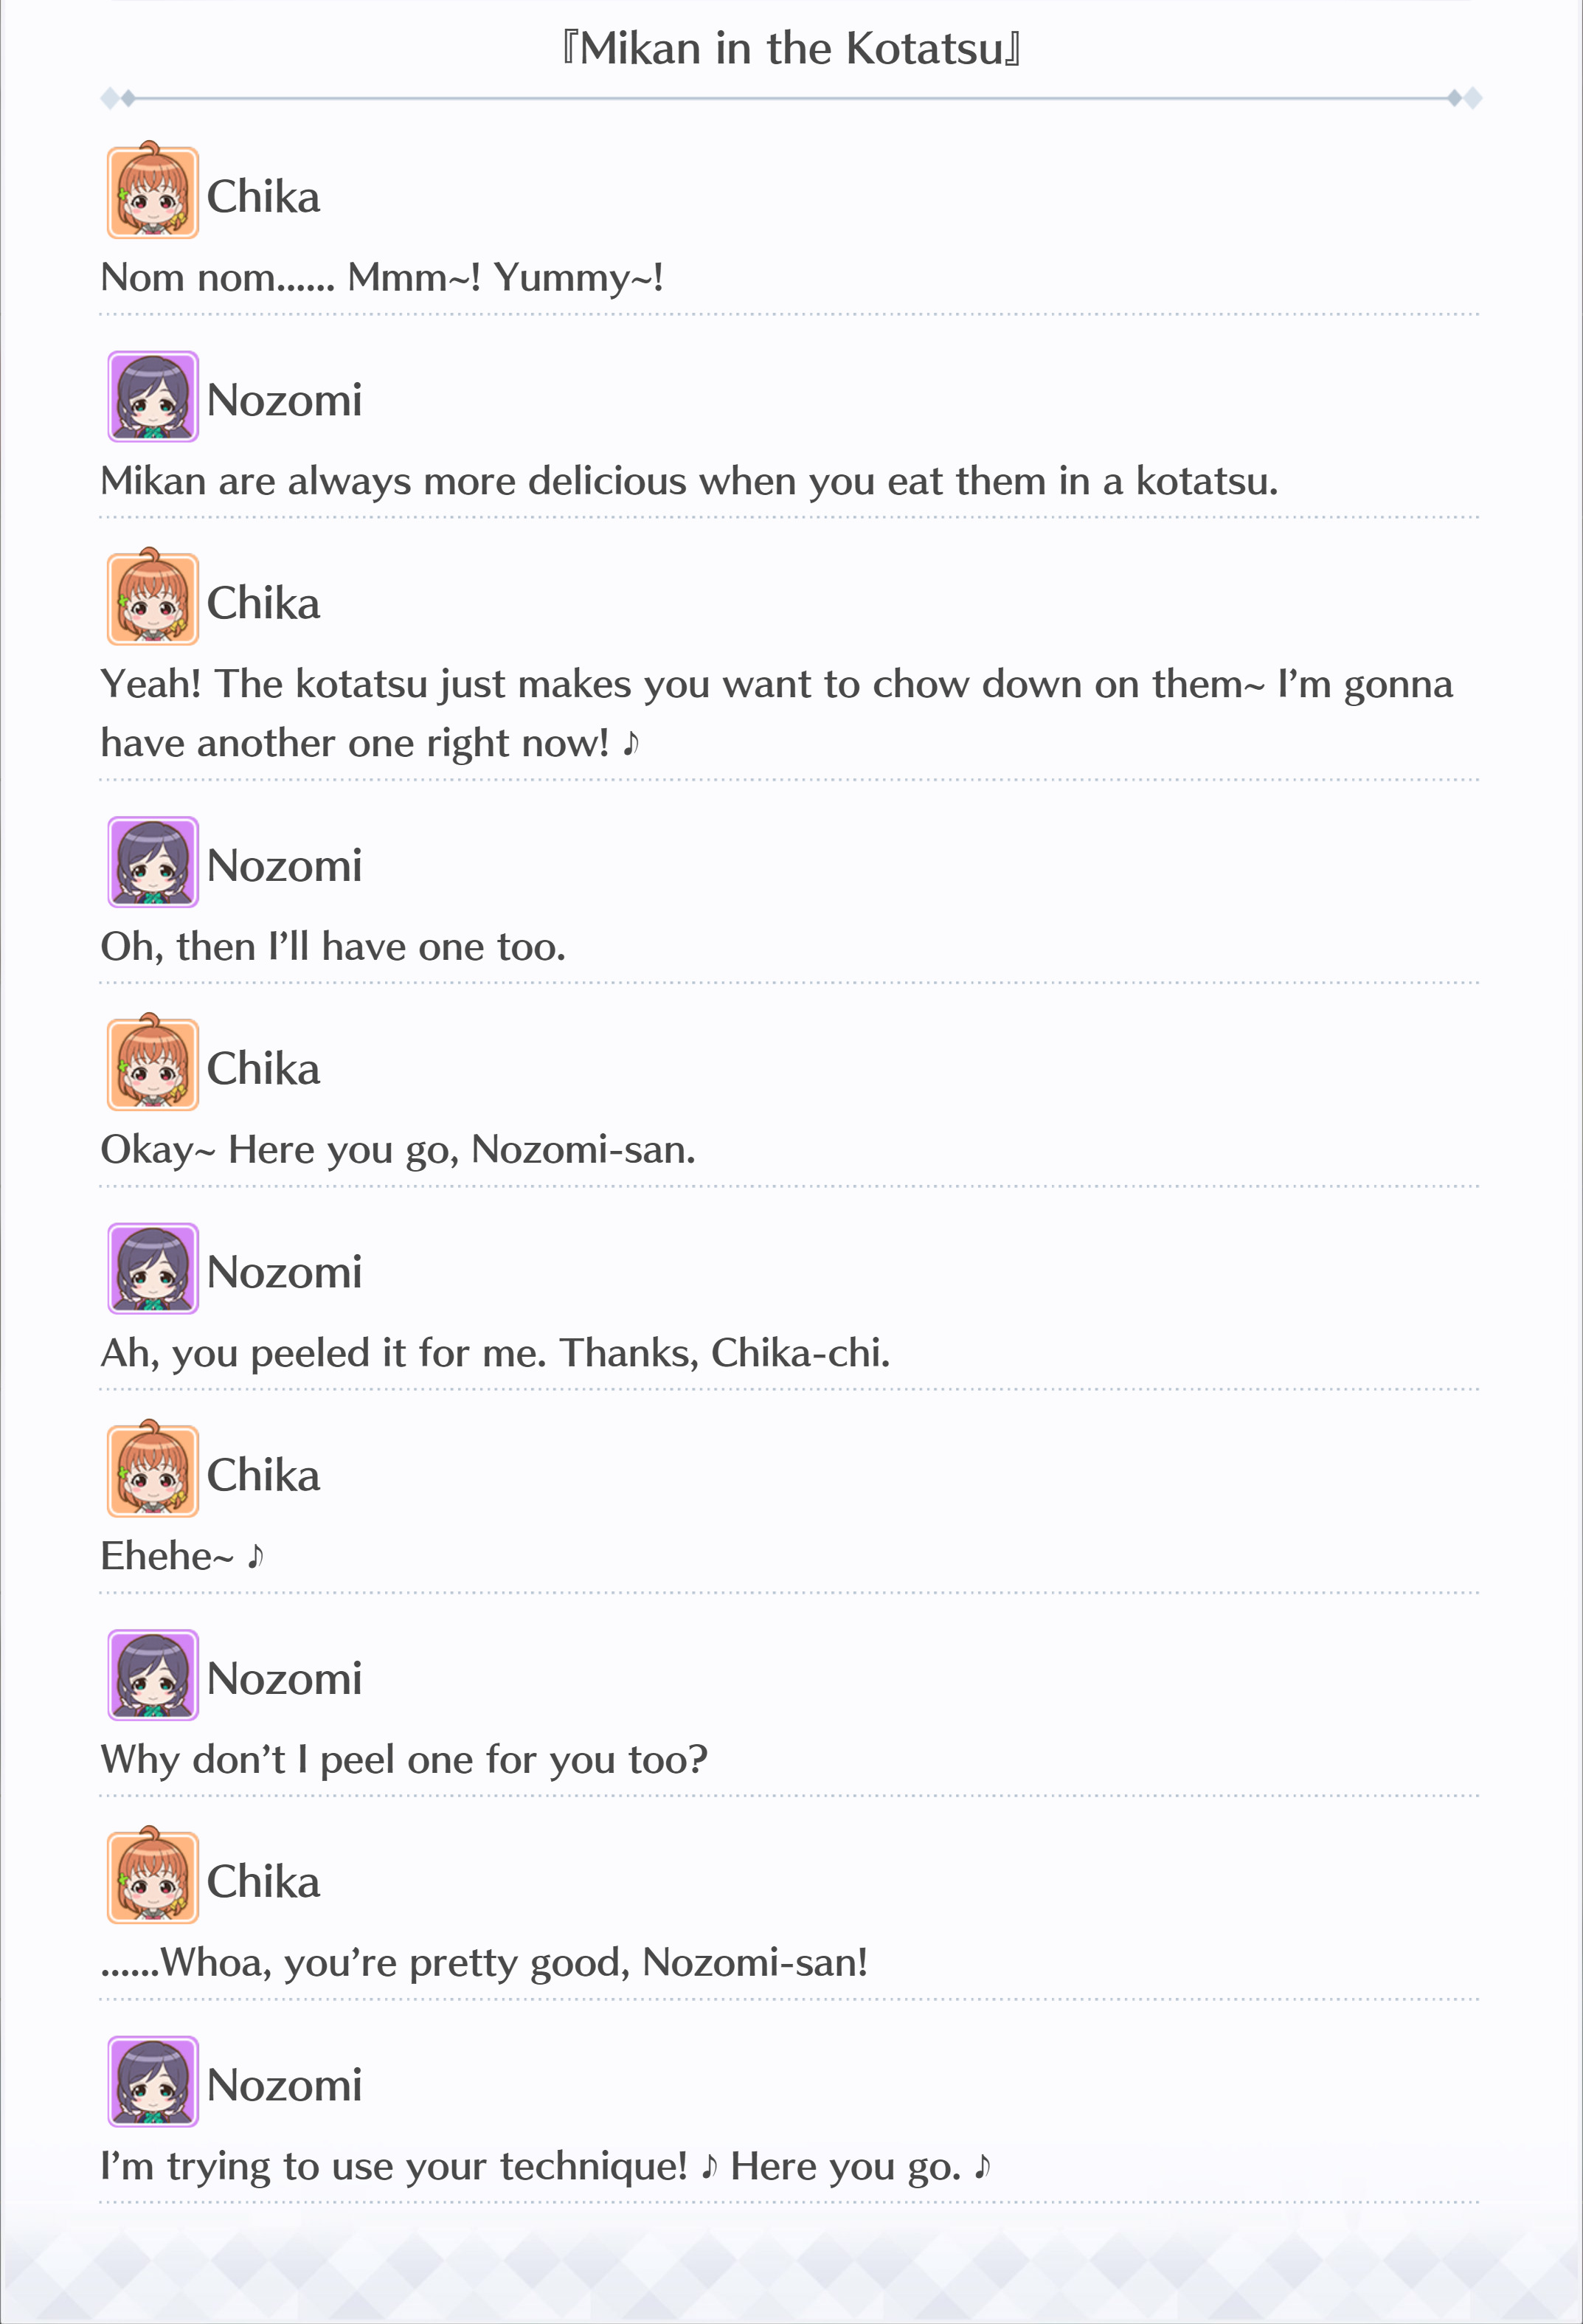The image size is (1583, 2324).
Task: Click the 'Mikan in the Kotatsu' title
Action: point(791,48)
